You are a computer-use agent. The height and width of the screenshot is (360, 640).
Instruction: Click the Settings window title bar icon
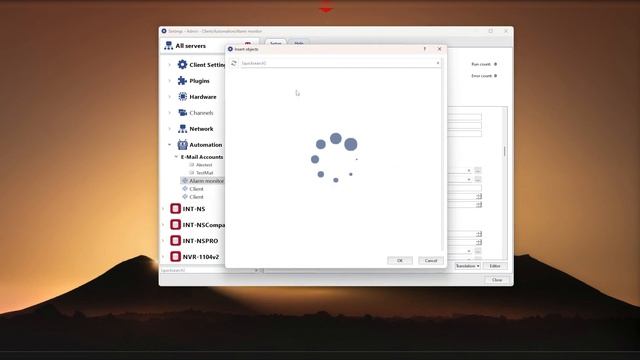click(164, 31)
